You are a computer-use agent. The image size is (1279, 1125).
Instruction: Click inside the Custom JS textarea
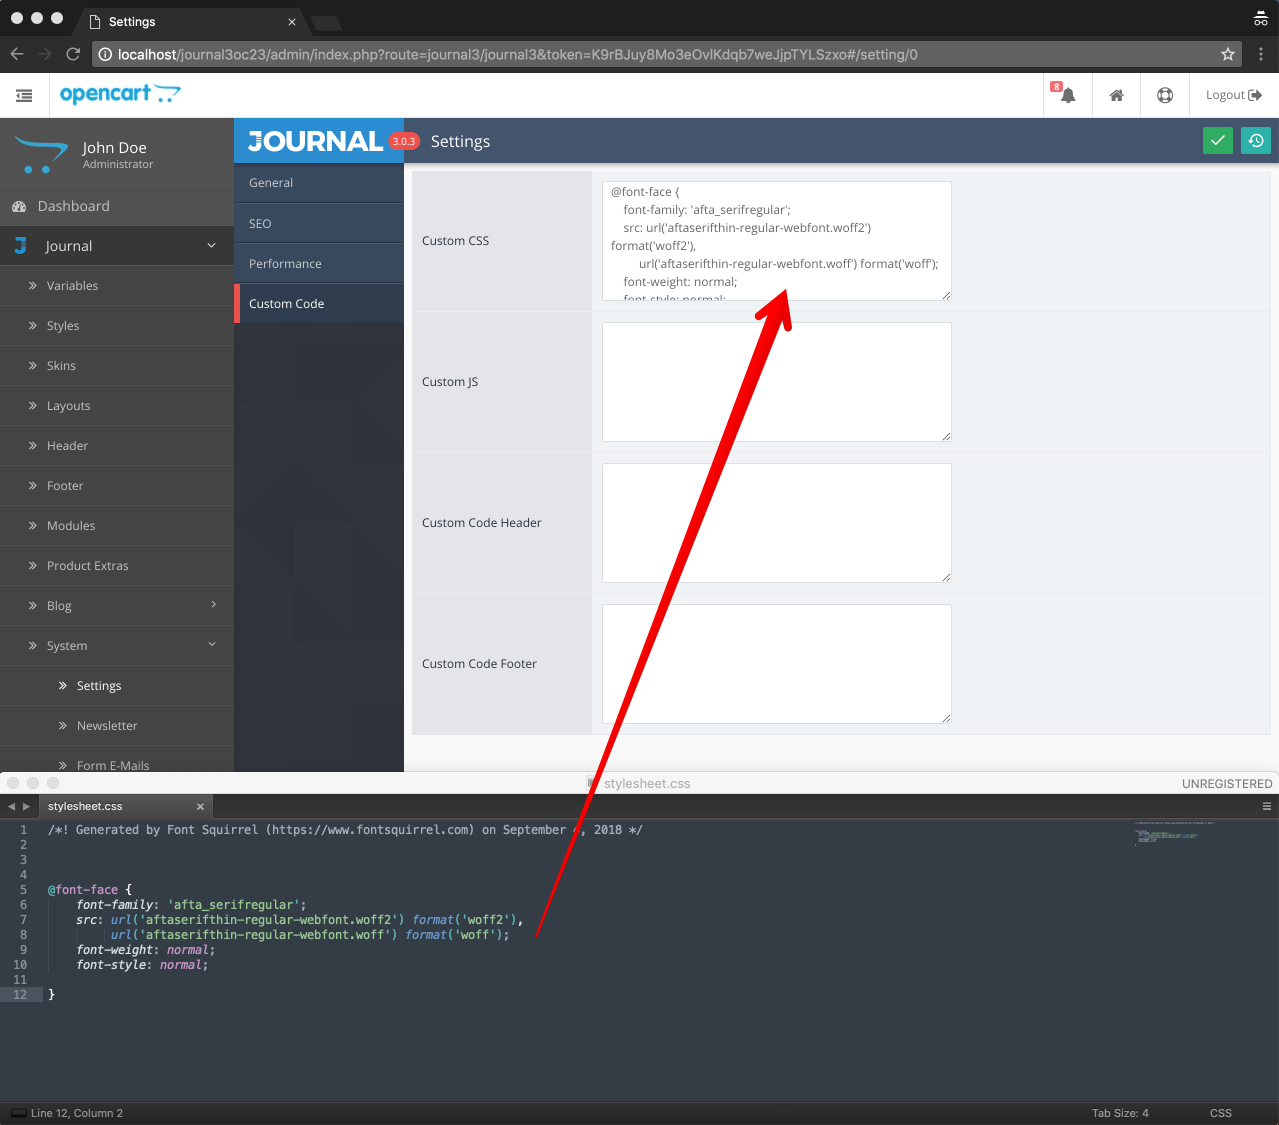[777, 382]
